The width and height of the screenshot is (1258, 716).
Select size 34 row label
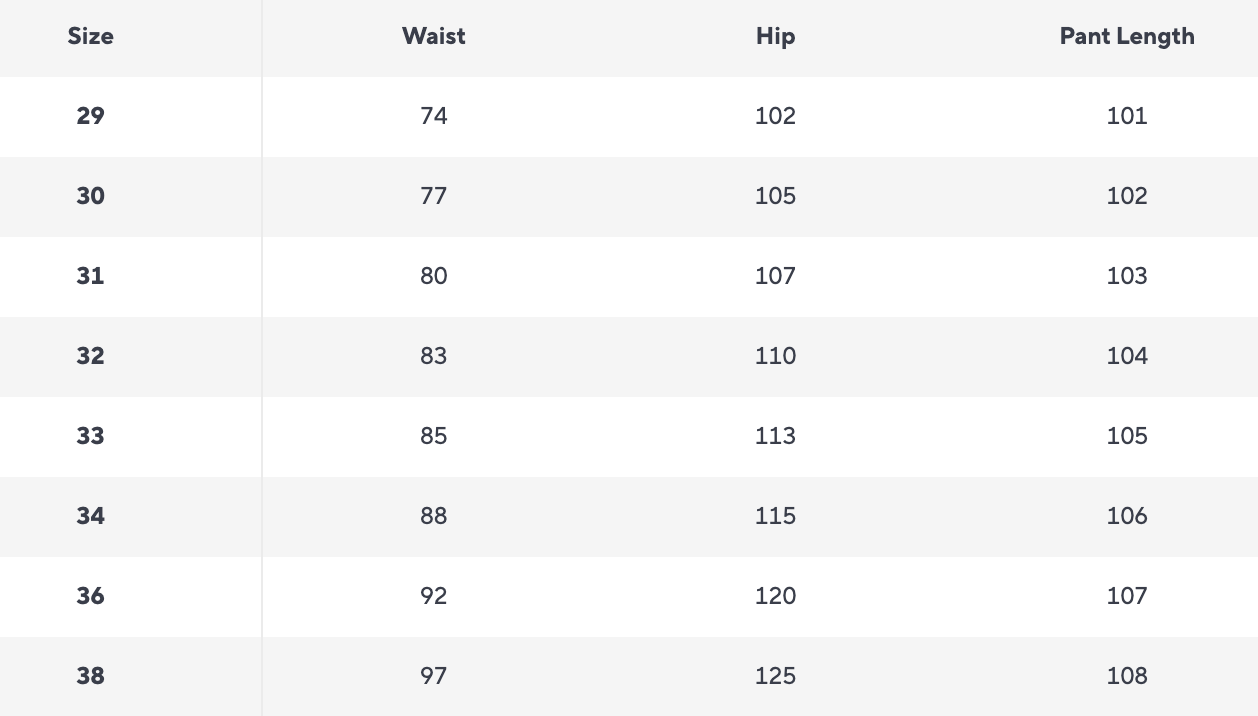point(90,516)
